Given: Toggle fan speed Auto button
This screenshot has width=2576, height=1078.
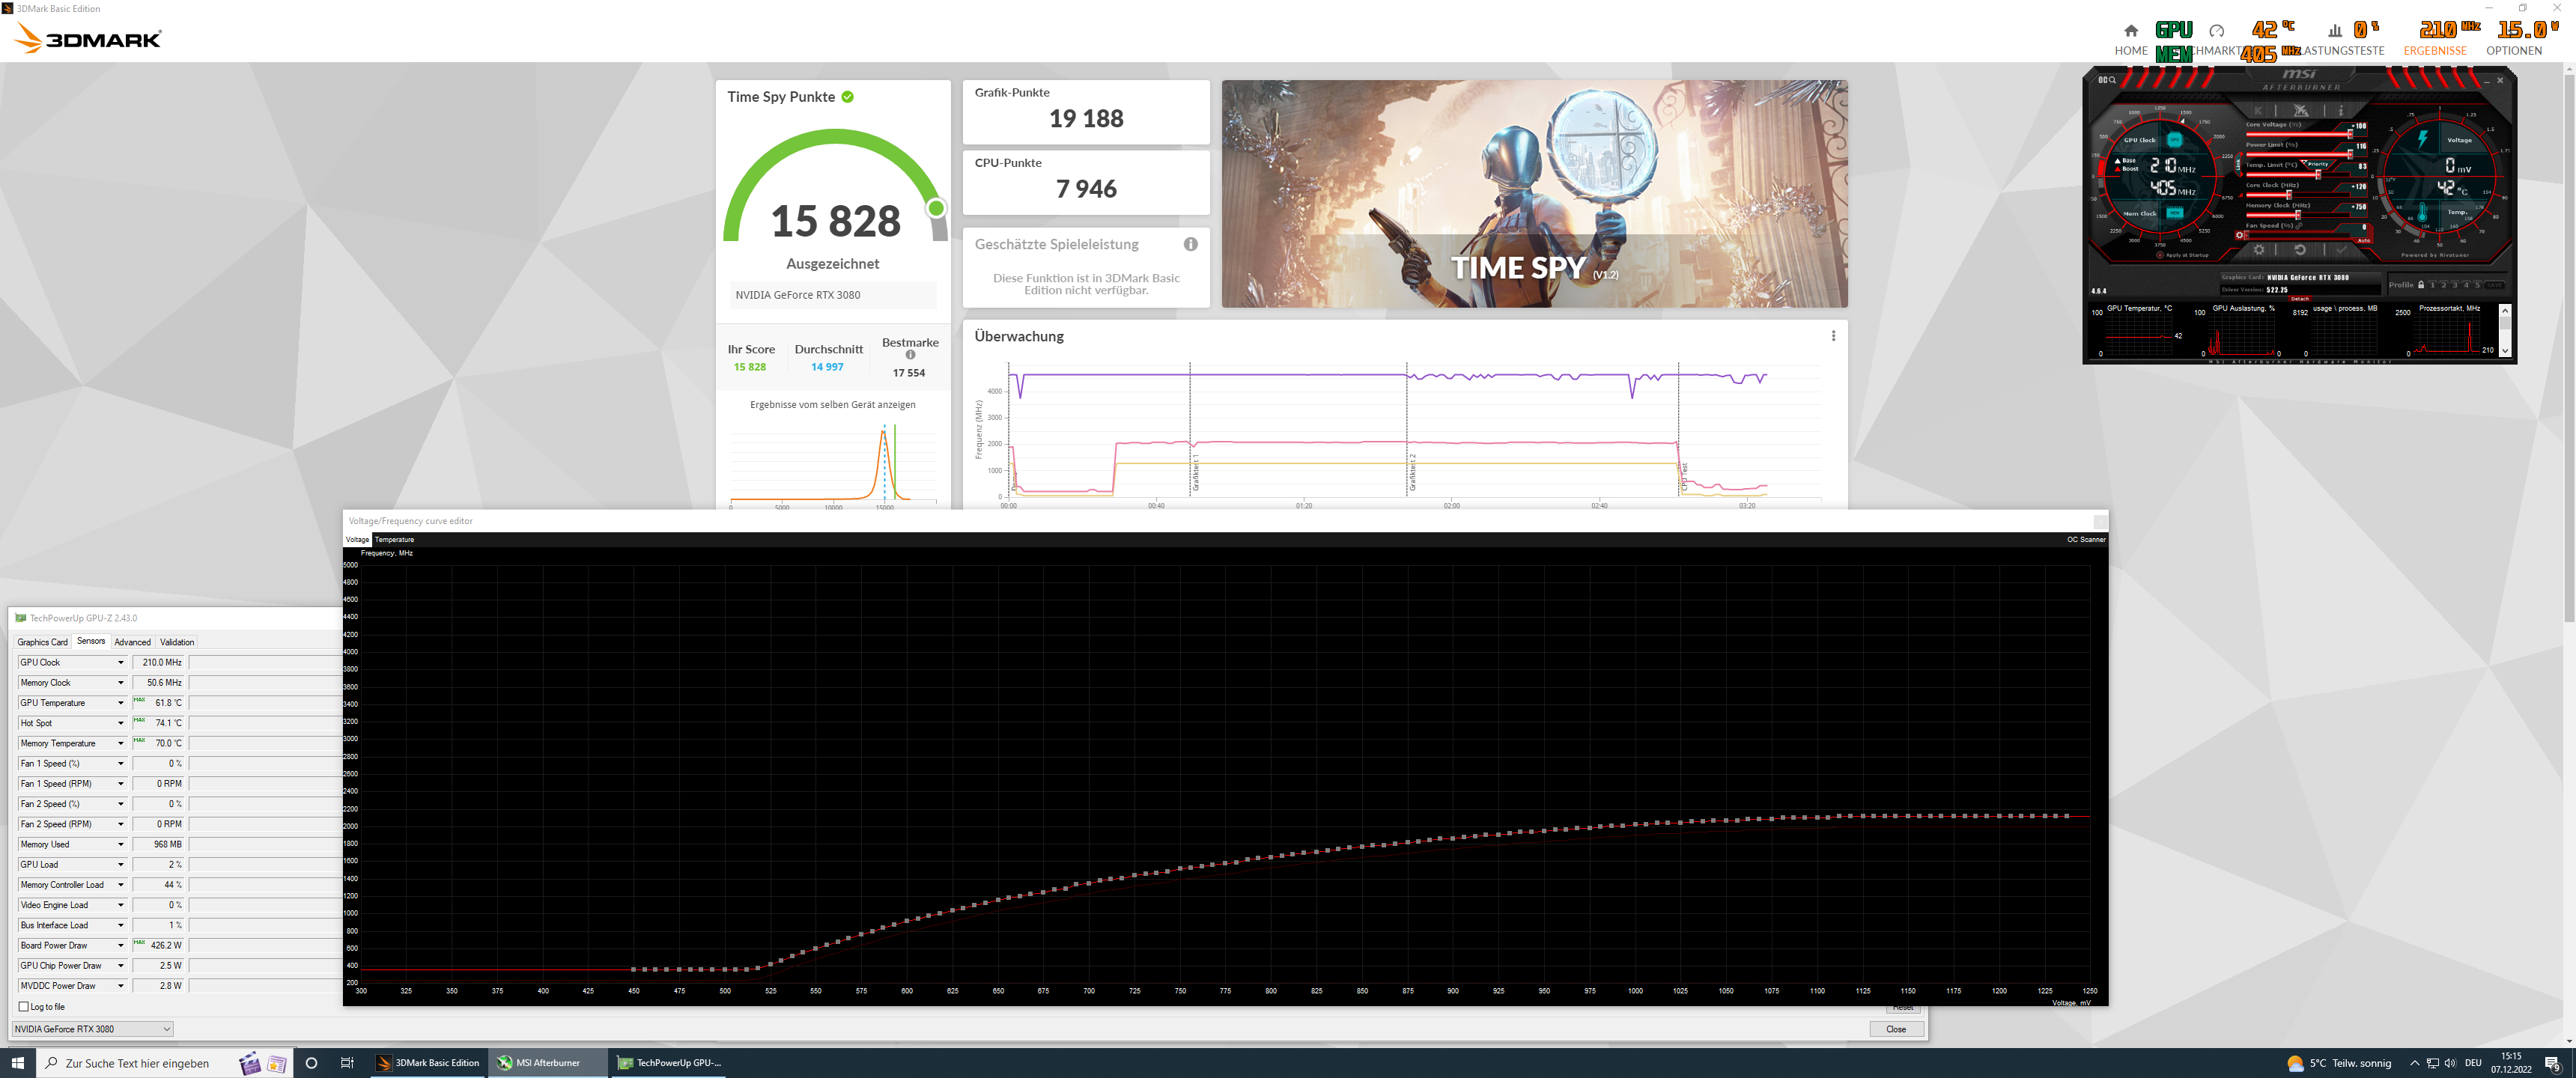Looking at the screenshot, I should click(2364, 241).
